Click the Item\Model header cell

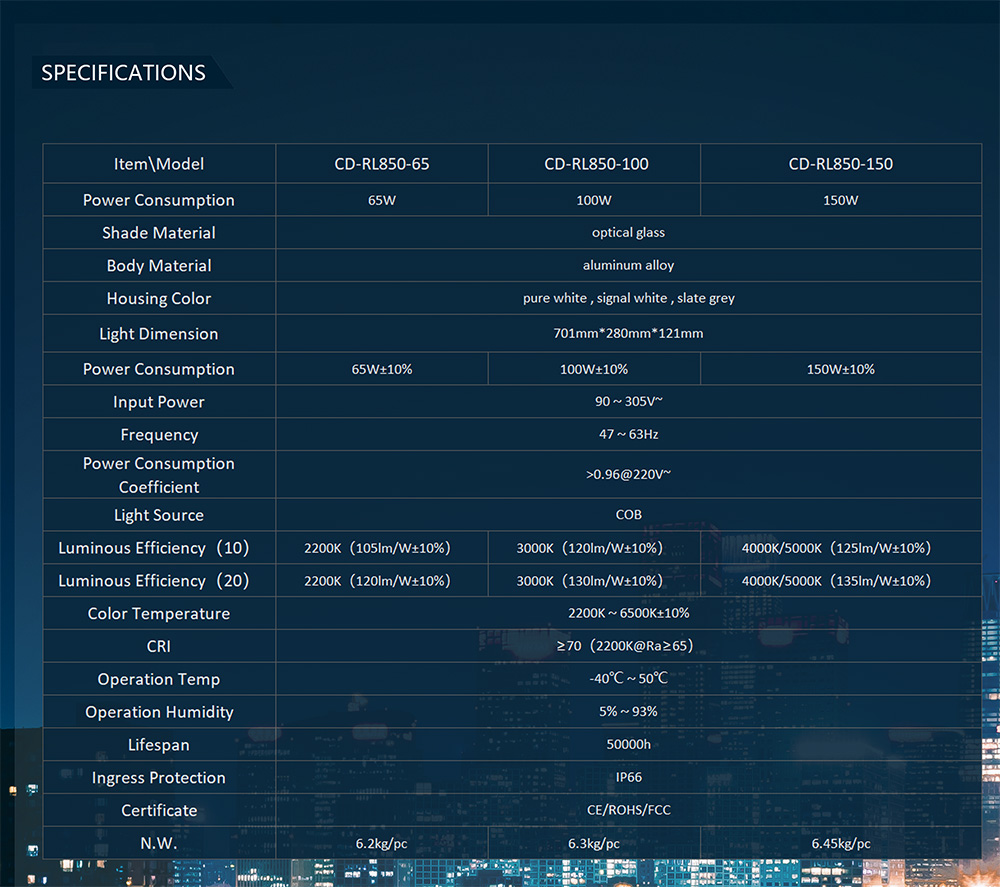point(159,164)
